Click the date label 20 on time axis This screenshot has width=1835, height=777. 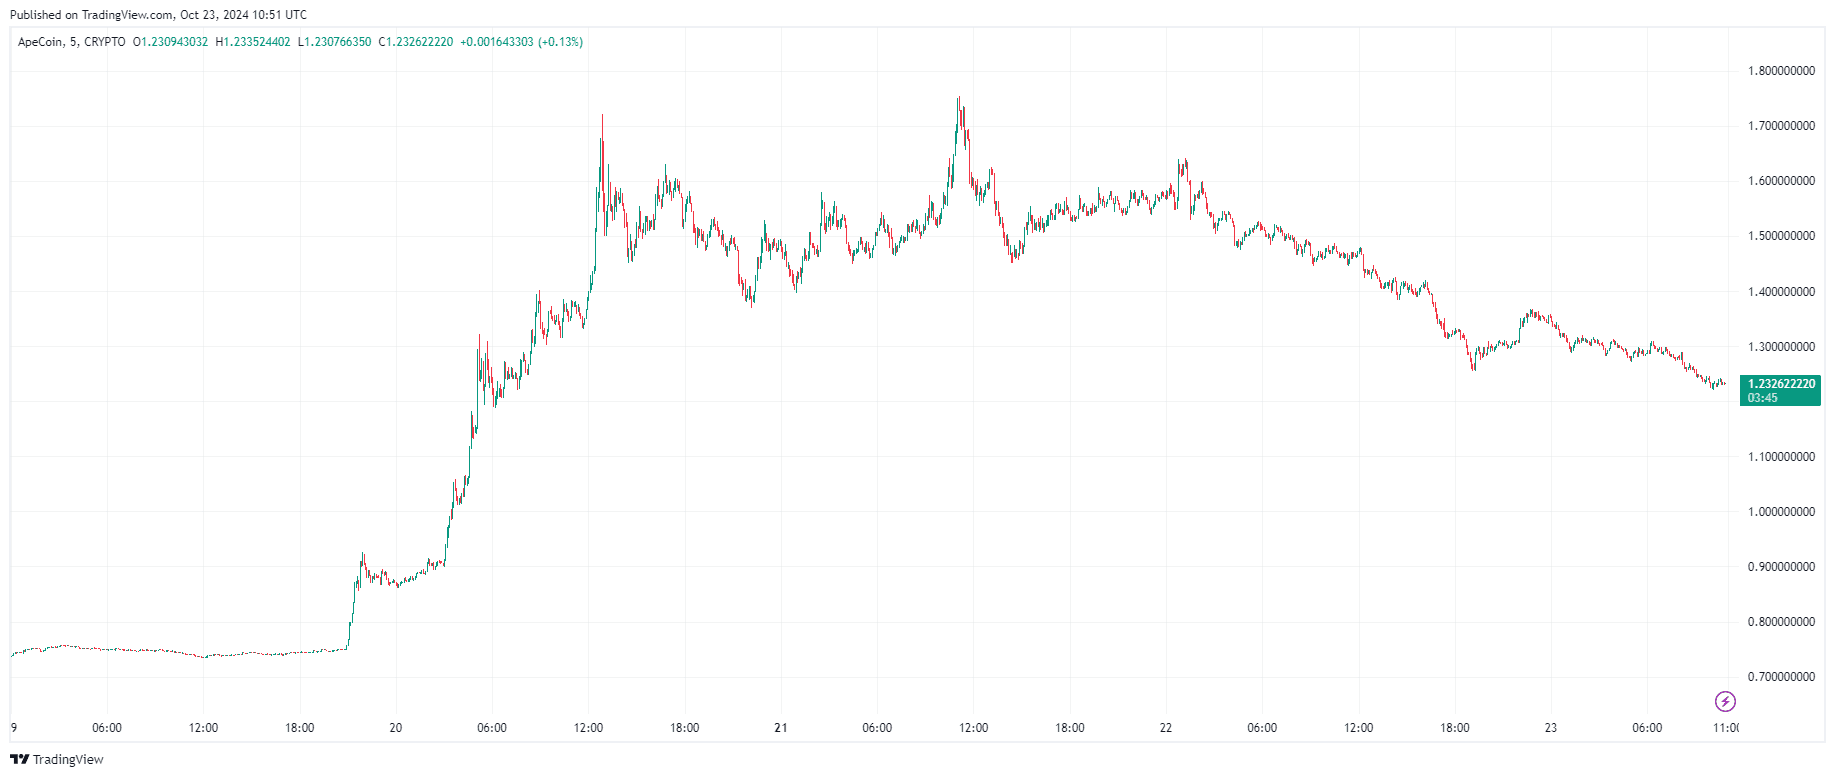396,728
